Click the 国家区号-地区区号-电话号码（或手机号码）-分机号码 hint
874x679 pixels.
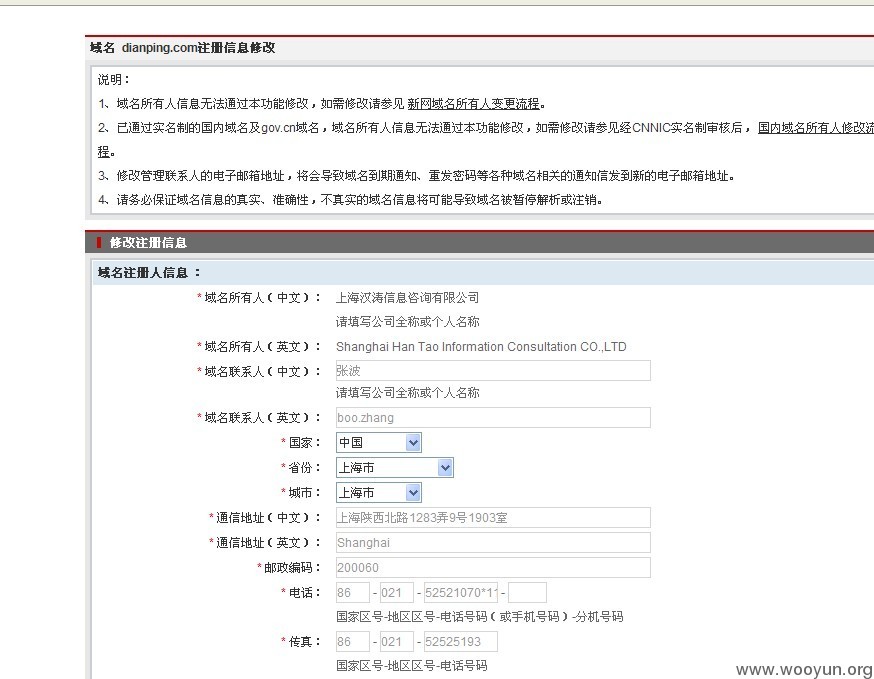click(479, 617)
